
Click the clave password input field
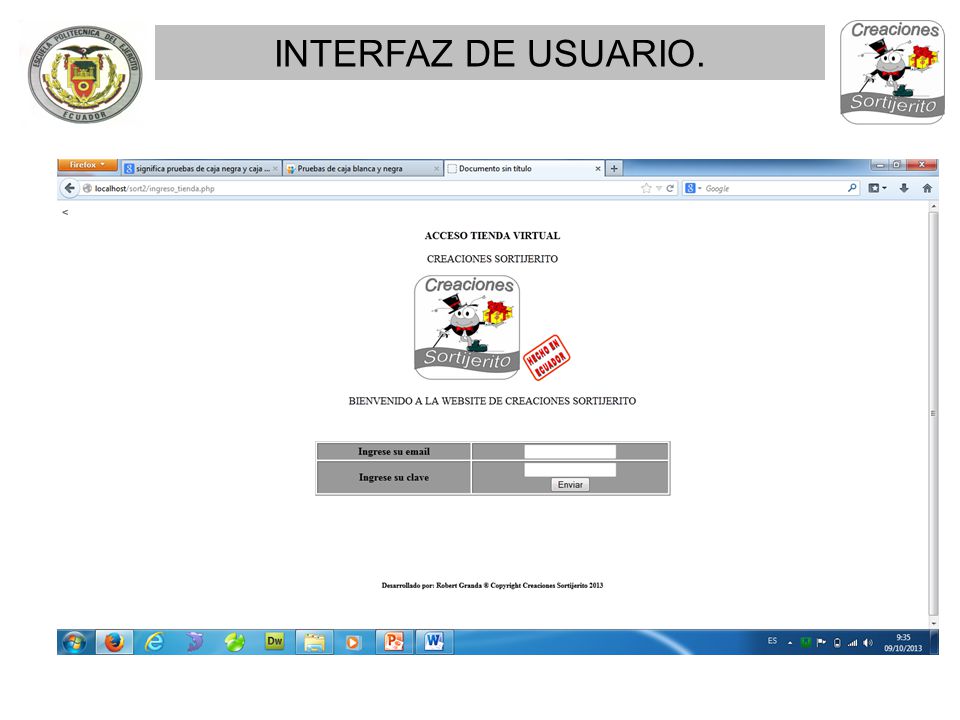pyautogui.click(x=570, y=470)
